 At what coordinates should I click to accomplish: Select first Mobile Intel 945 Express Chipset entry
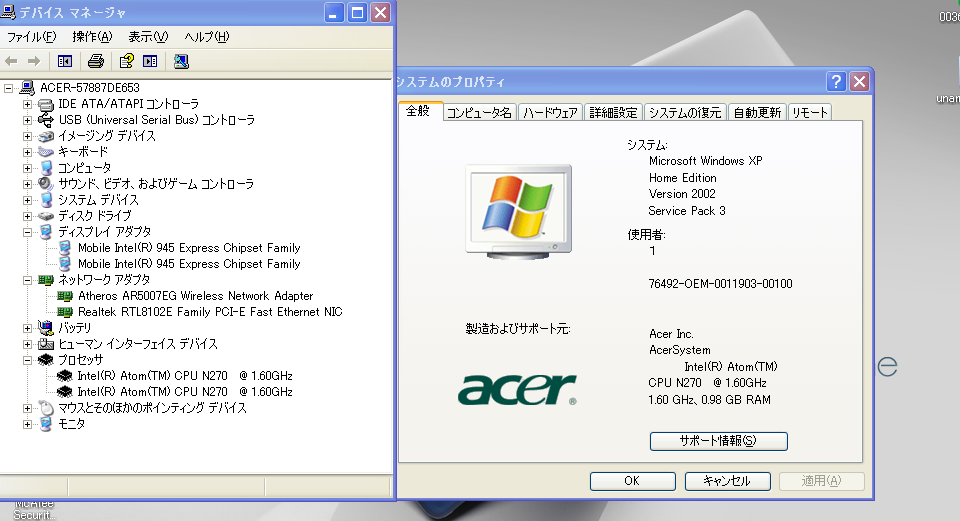(x=189, y=248)
